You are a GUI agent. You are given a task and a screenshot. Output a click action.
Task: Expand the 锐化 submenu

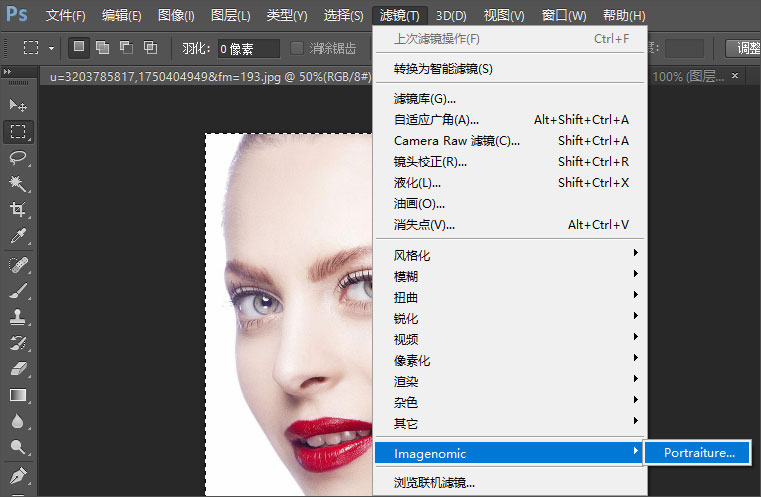click(x=510, y=318)
